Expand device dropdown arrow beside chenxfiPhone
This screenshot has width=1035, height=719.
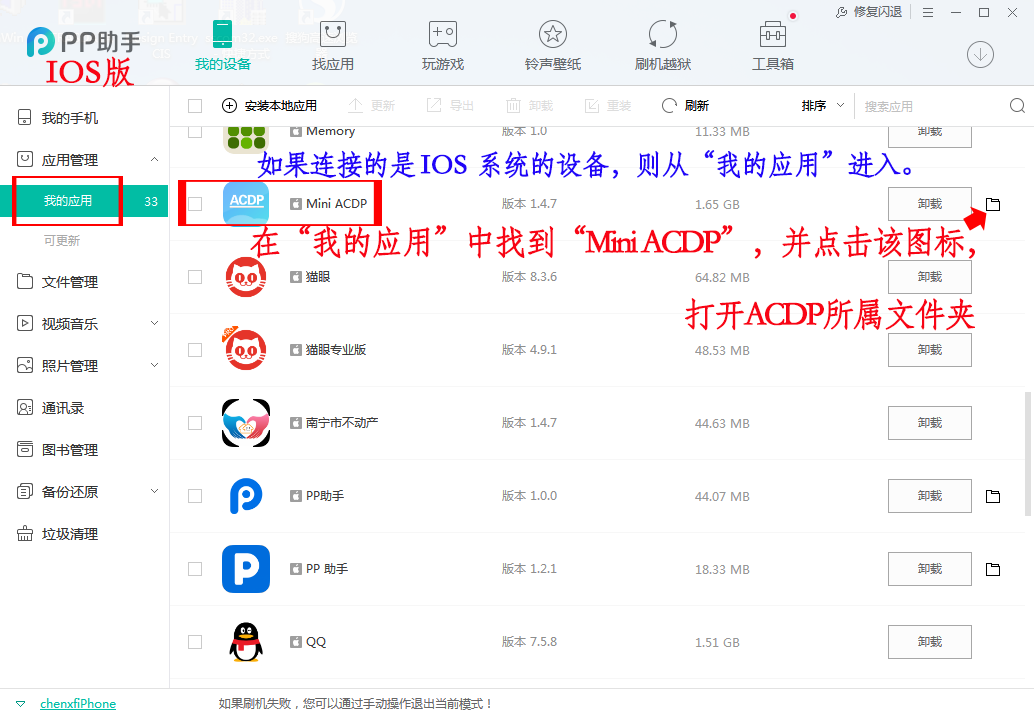pos(20,704)
